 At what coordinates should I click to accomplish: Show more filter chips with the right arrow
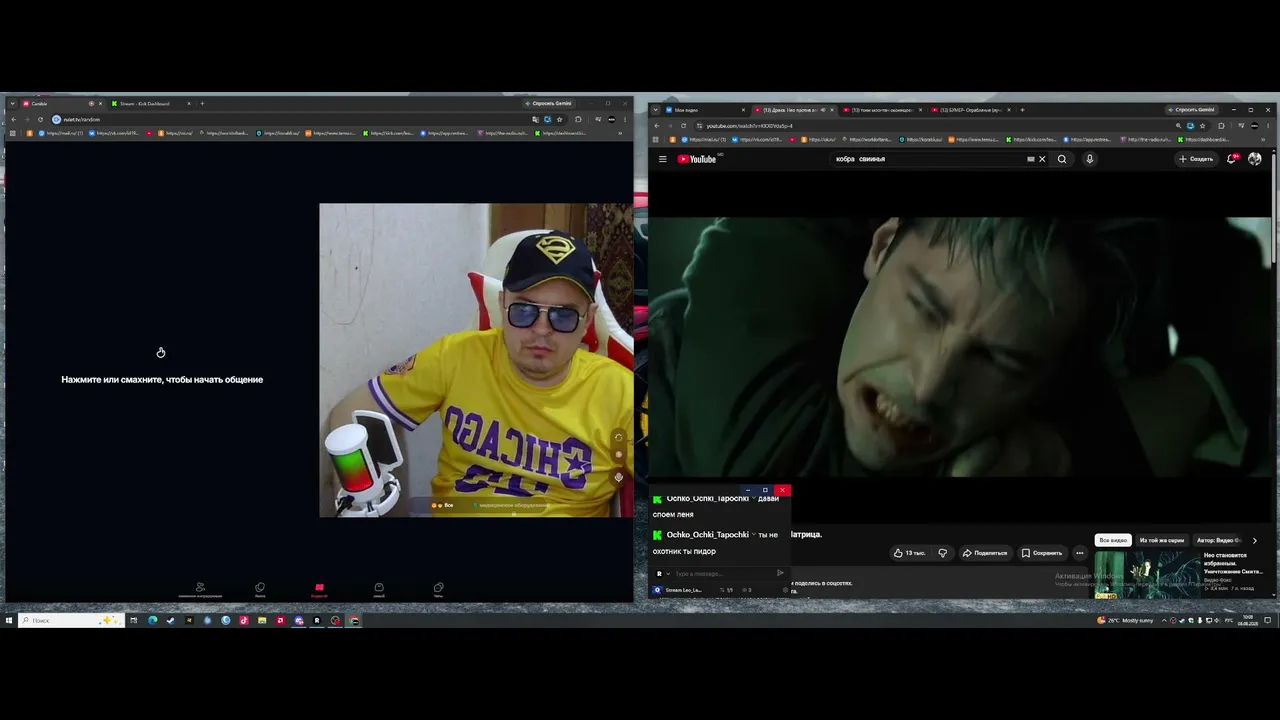[1255, 540]
